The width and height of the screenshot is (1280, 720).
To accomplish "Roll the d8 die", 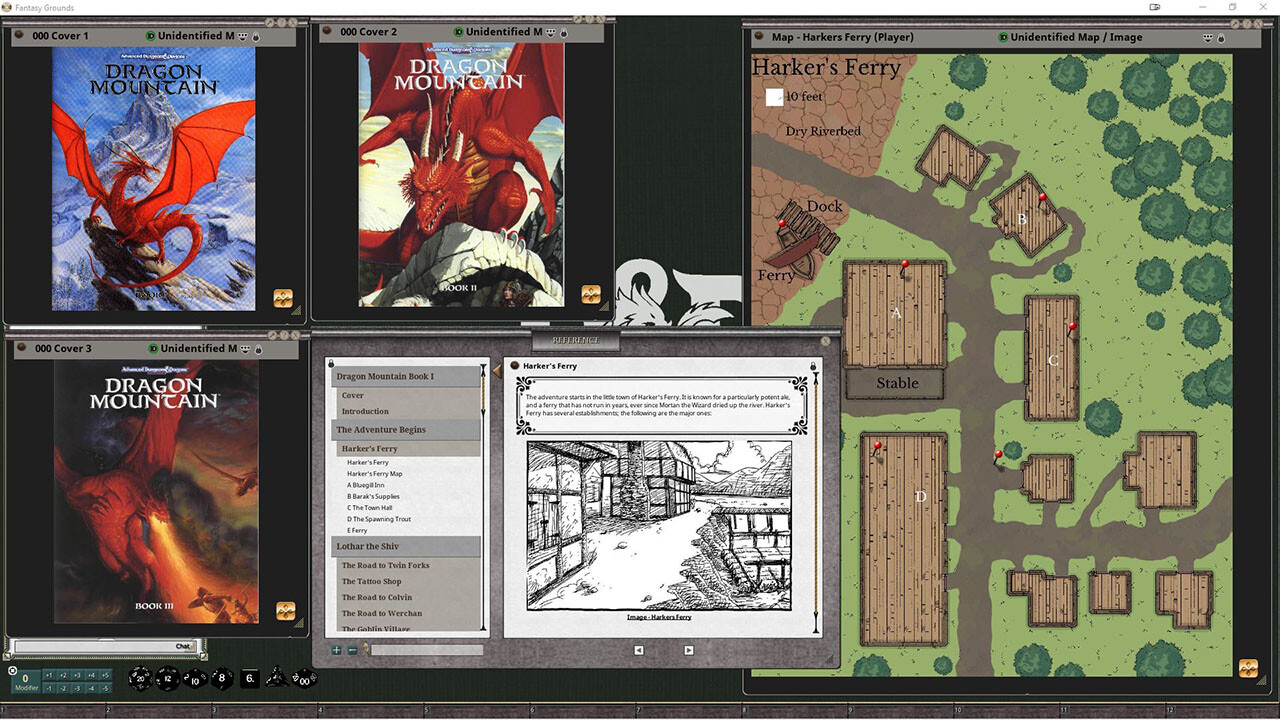I will 222,678.
